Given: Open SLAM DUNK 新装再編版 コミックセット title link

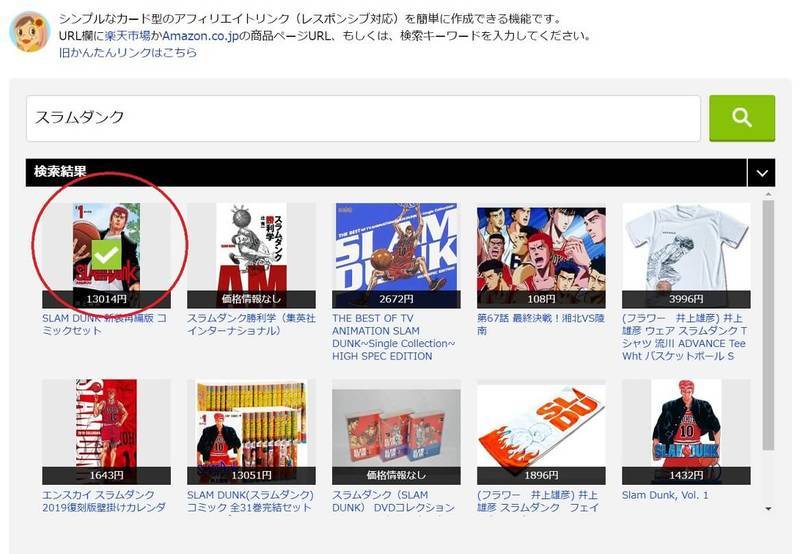Looking at the screenshot, I should coord(105,324).
